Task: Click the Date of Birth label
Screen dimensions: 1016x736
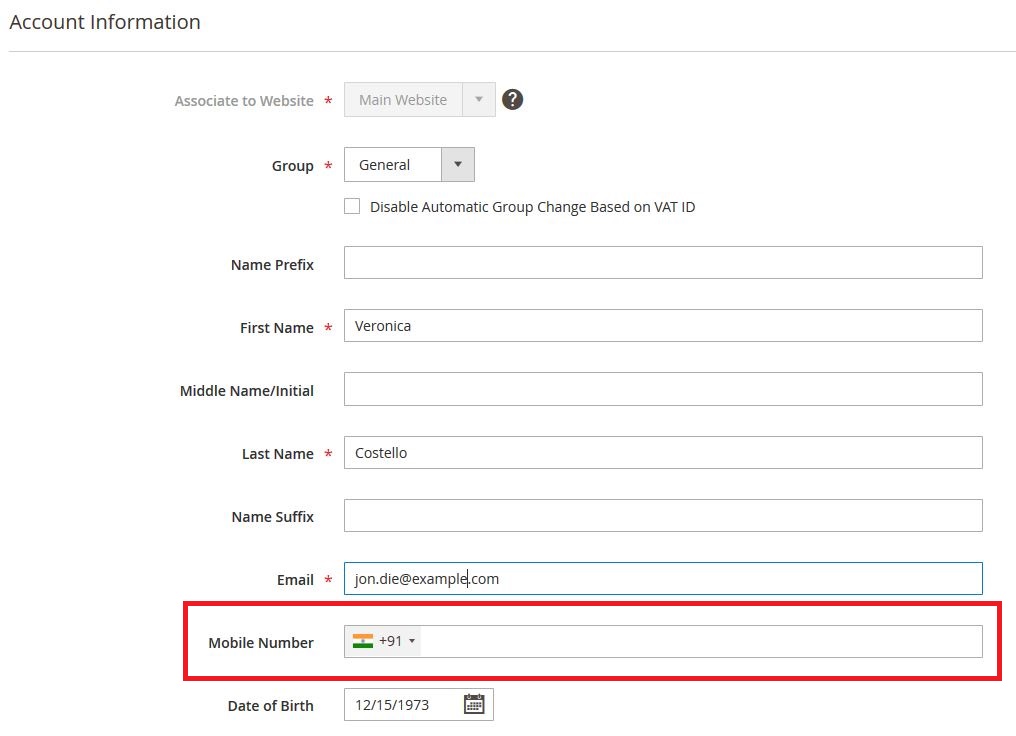Action: tap(270, 706)
